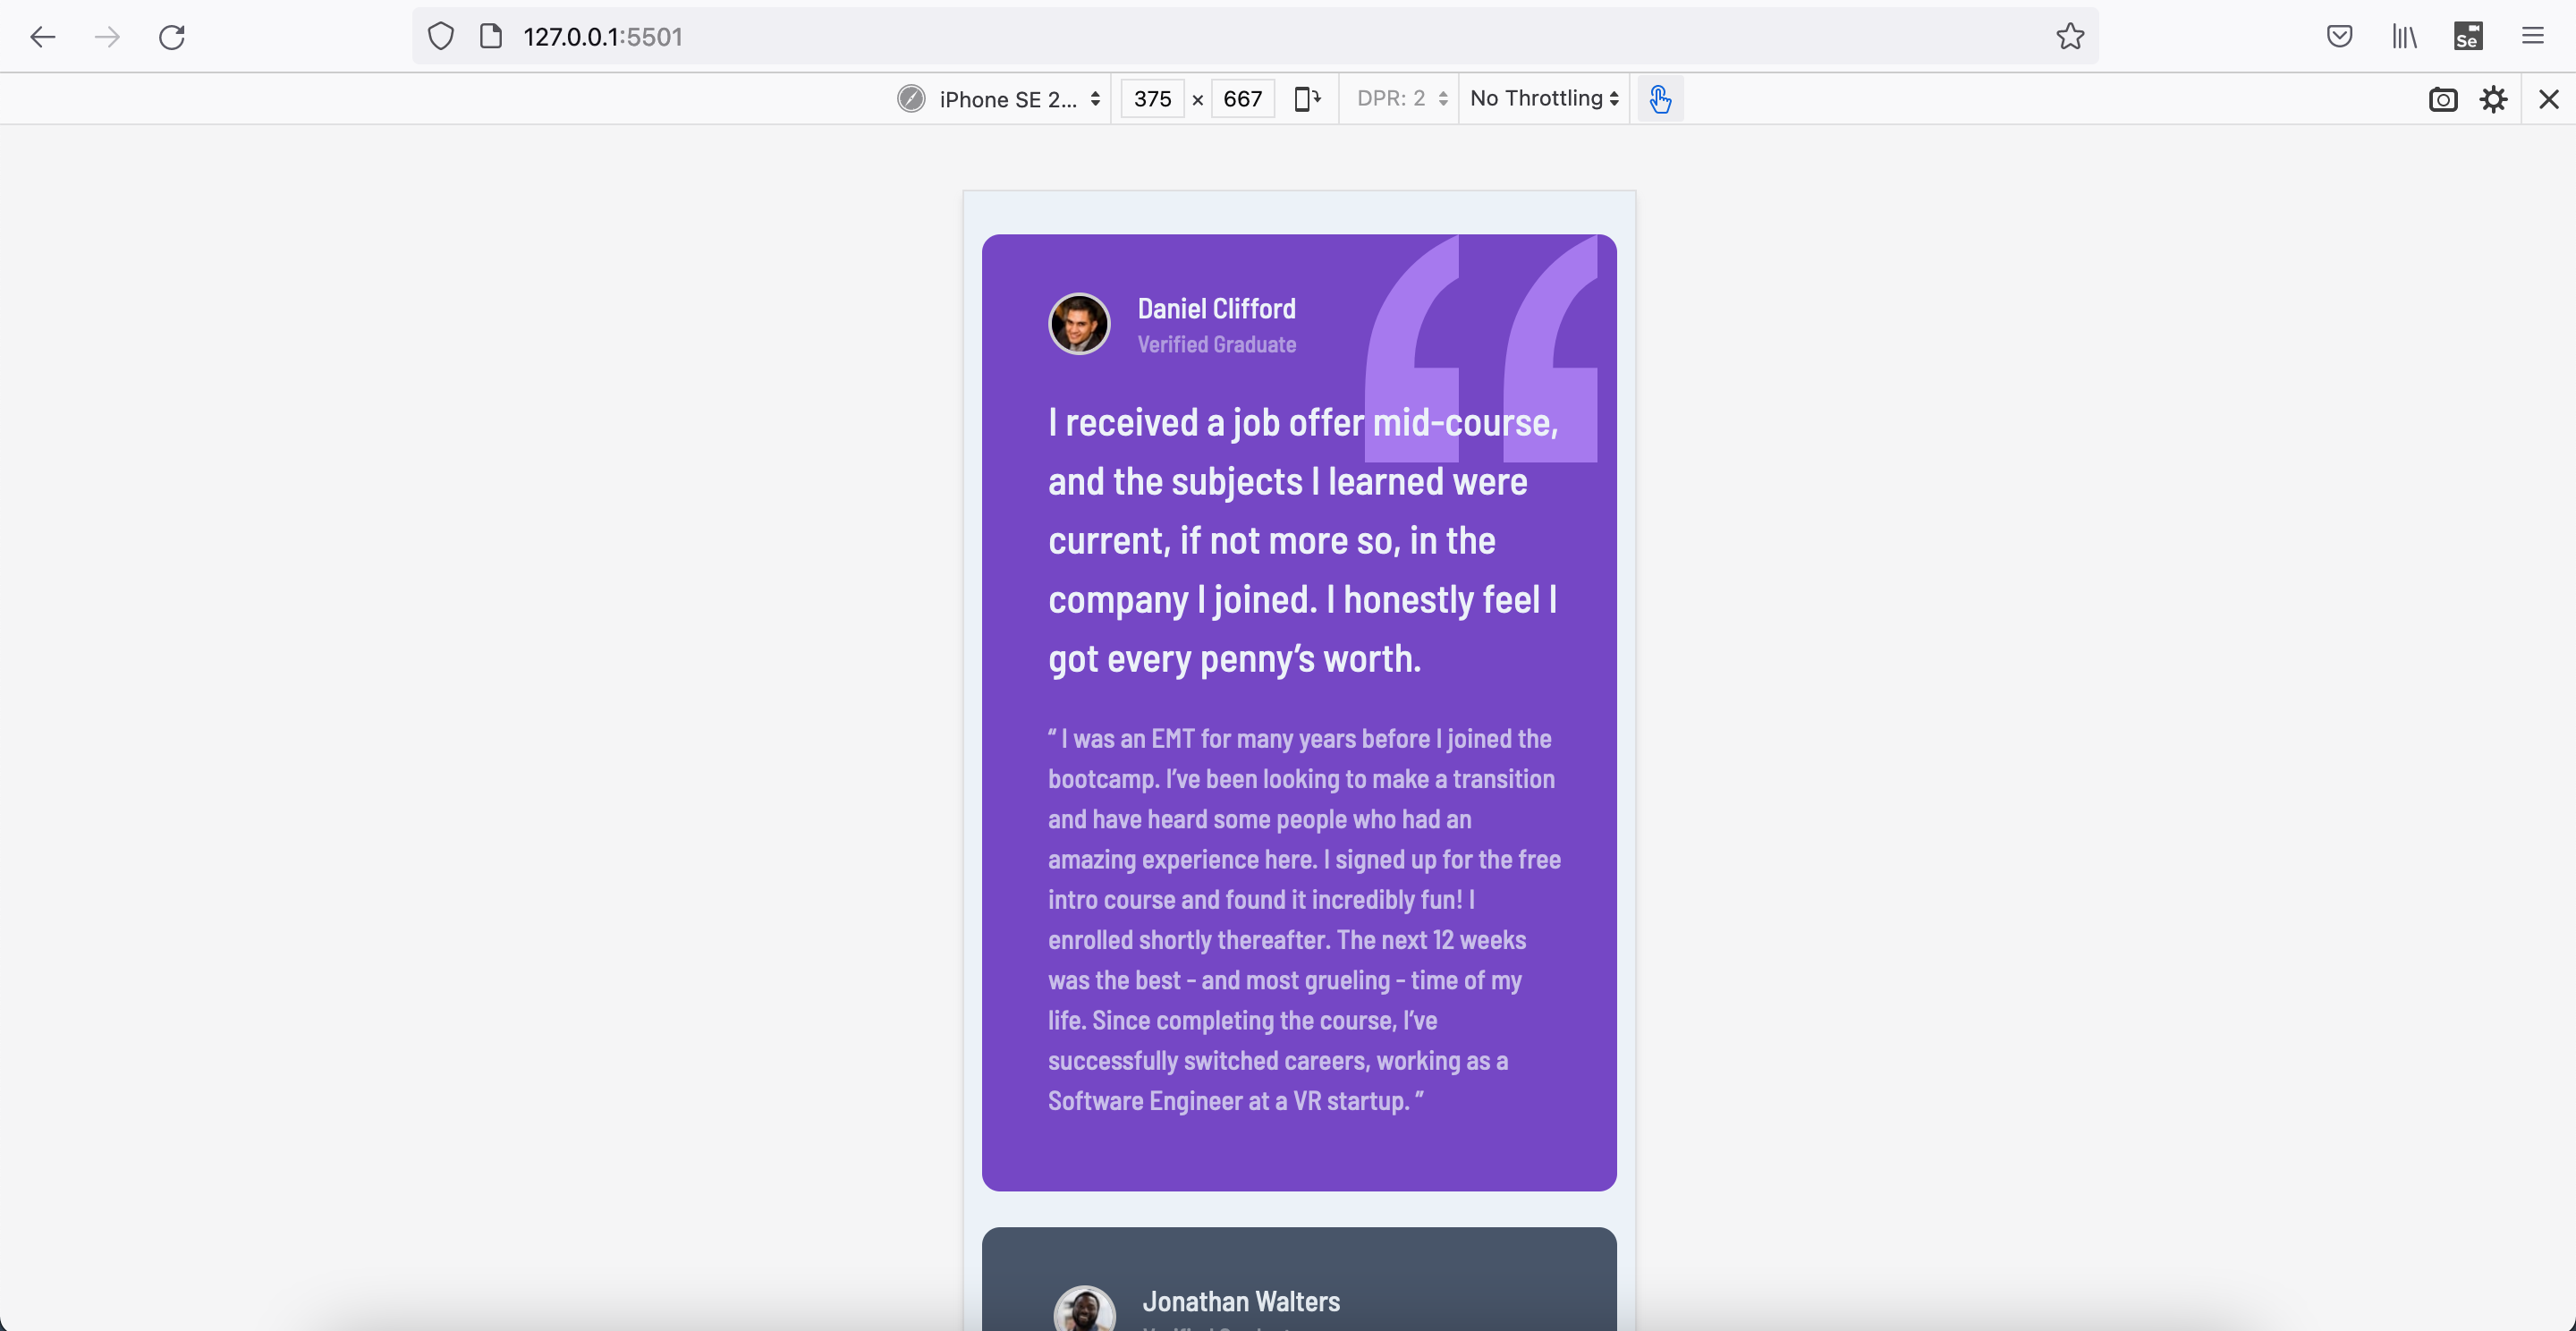Viewport: 2576px width, 1331px height.
Task: Focus the address bar showing 127.0.0.1:5501
Action: pyautogui.click(x=1255, y=37)
